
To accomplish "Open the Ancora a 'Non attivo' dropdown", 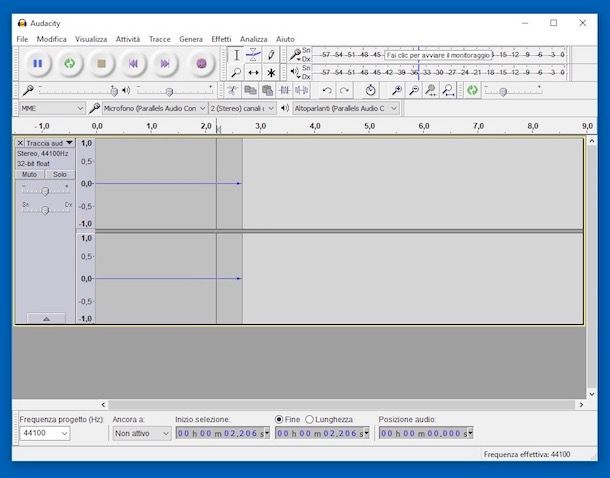I will click(x=142, y=433).
